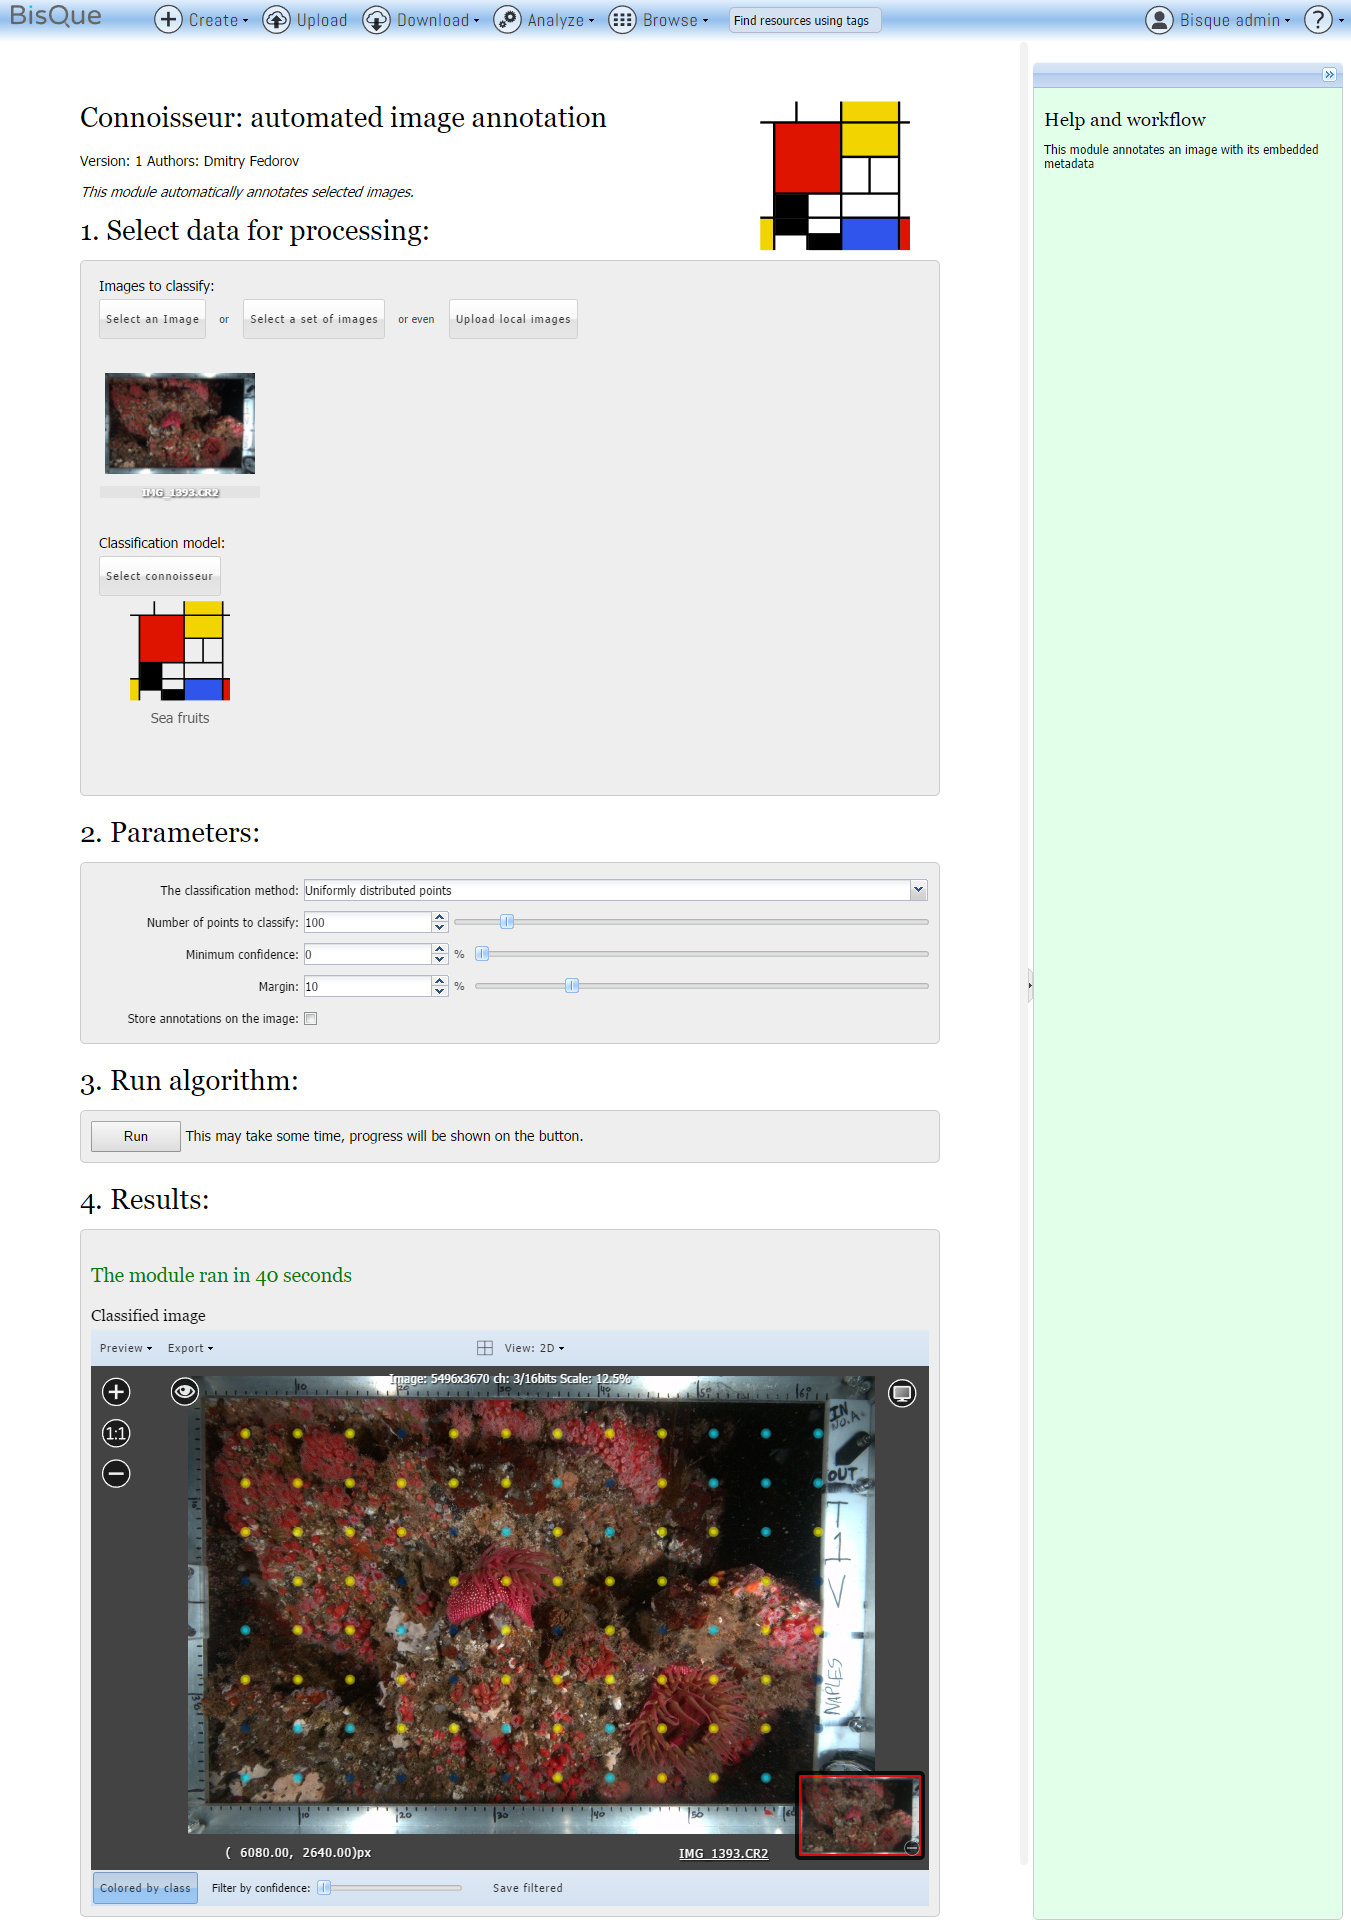Click the fullscreen monitor icon in viewer

tap(902, 1393)
